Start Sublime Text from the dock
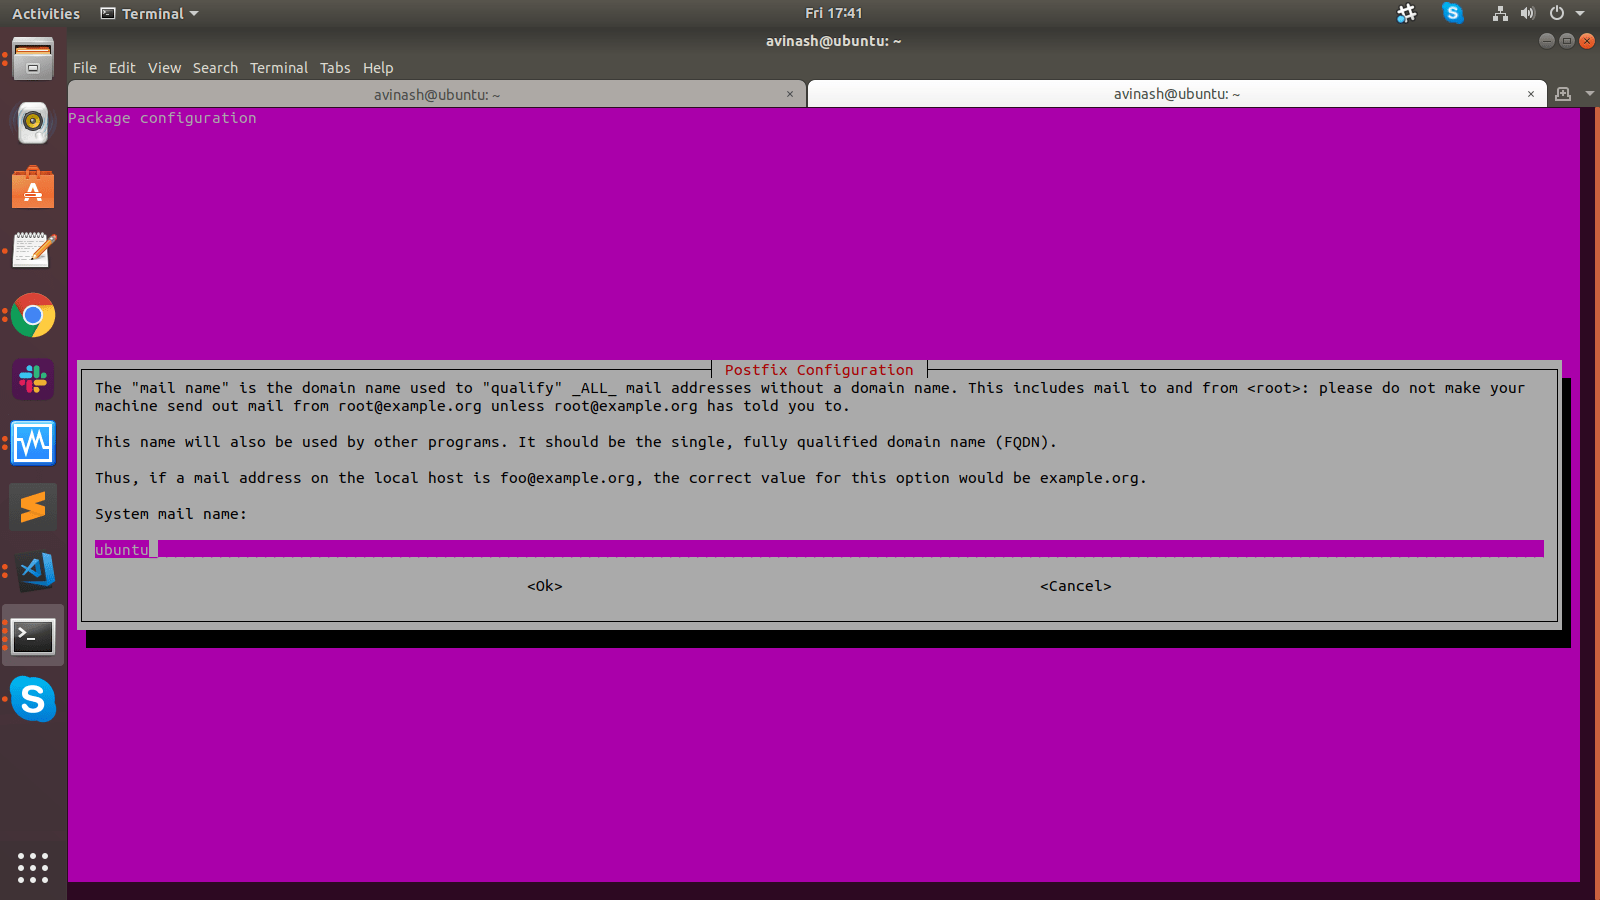Image resolution: width=1600 pixels, height=900 pixels. tap(33, 507)
